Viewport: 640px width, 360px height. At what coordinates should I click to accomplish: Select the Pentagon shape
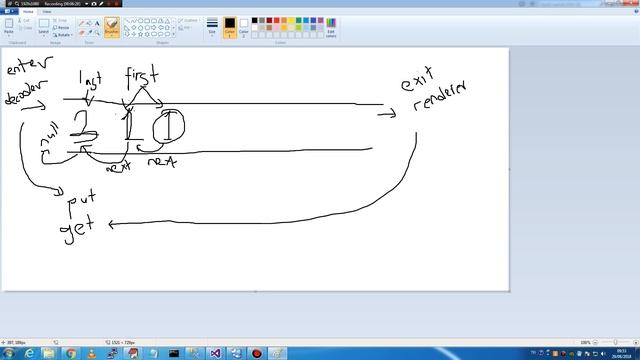[x=140, y=28]
